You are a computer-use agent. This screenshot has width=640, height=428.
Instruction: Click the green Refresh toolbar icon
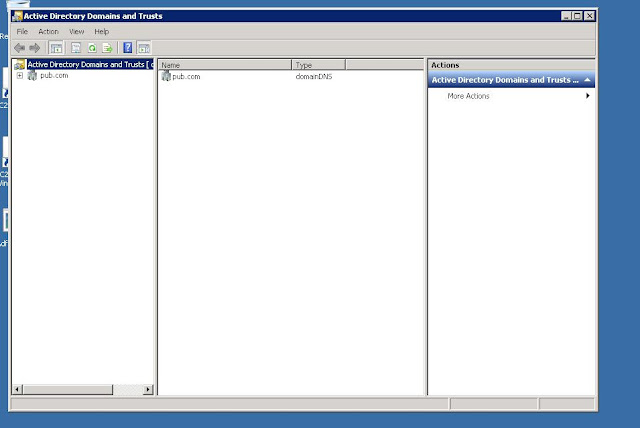92,48
